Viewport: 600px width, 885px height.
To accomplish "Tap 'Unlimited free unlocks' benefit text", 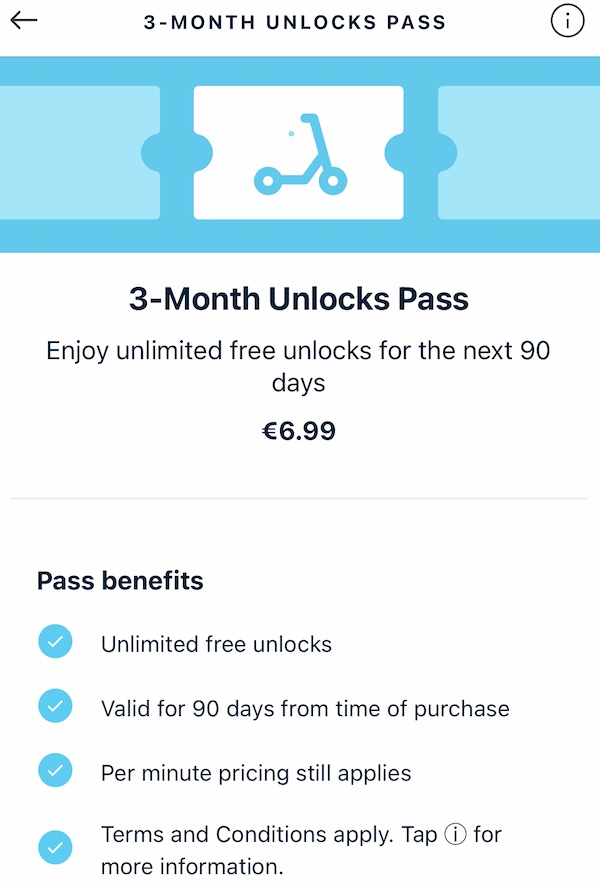I will [x=216, y=644].
